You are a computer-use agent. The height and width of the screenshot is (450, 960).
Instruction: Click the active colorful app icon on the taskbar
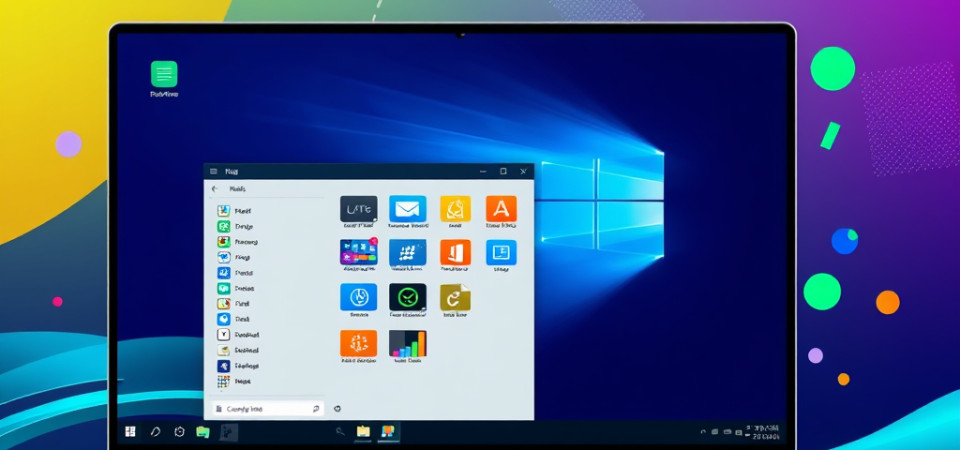(389, 432)
